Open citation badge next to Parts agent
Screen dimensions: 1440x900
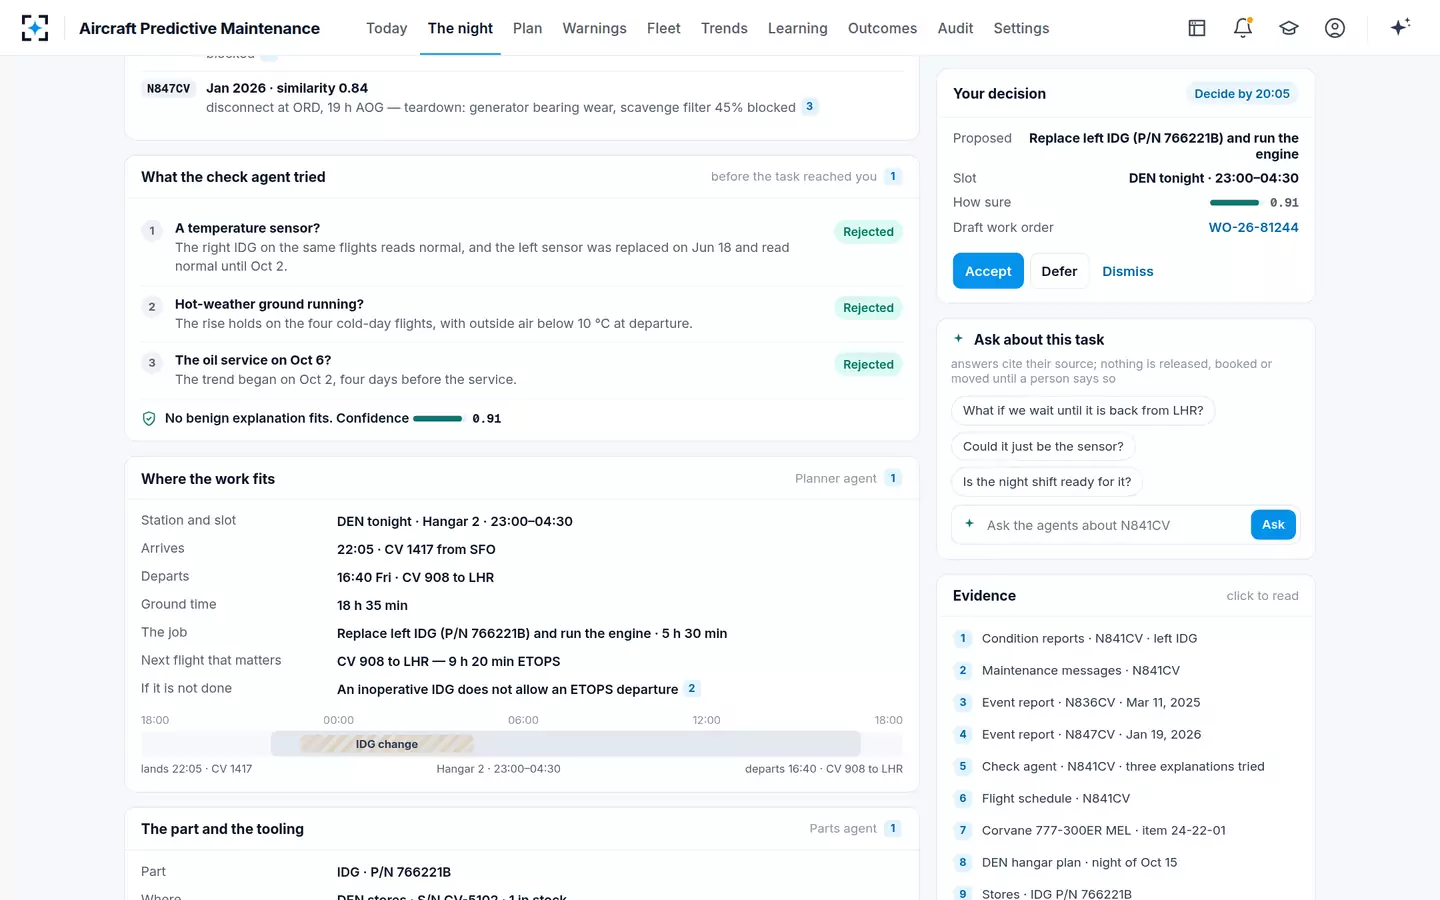893,829
